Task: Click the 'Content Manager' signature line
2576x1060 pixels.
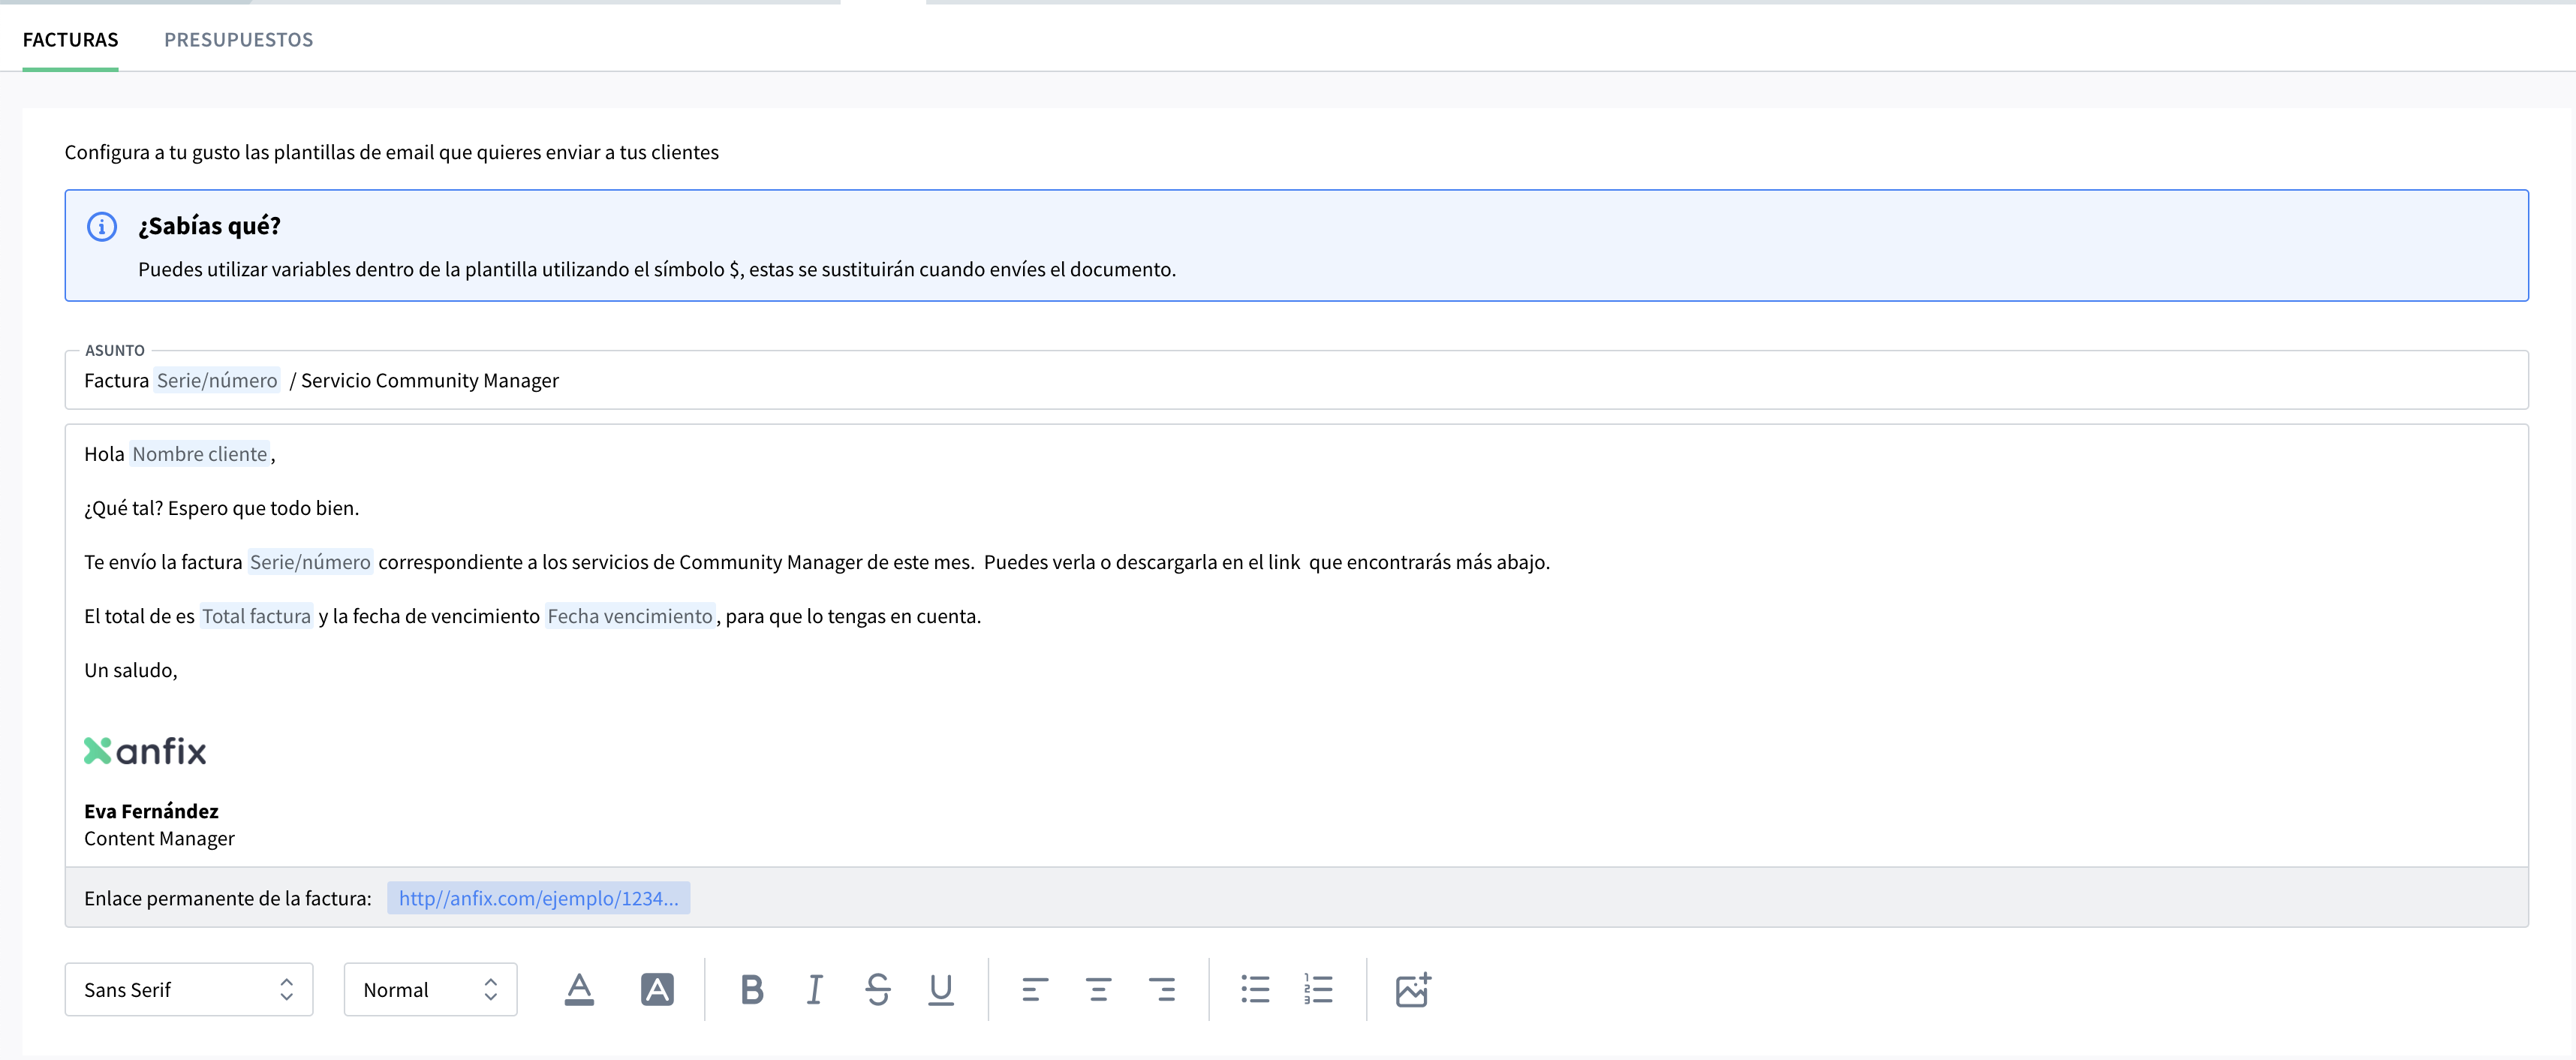Action: 159,839
